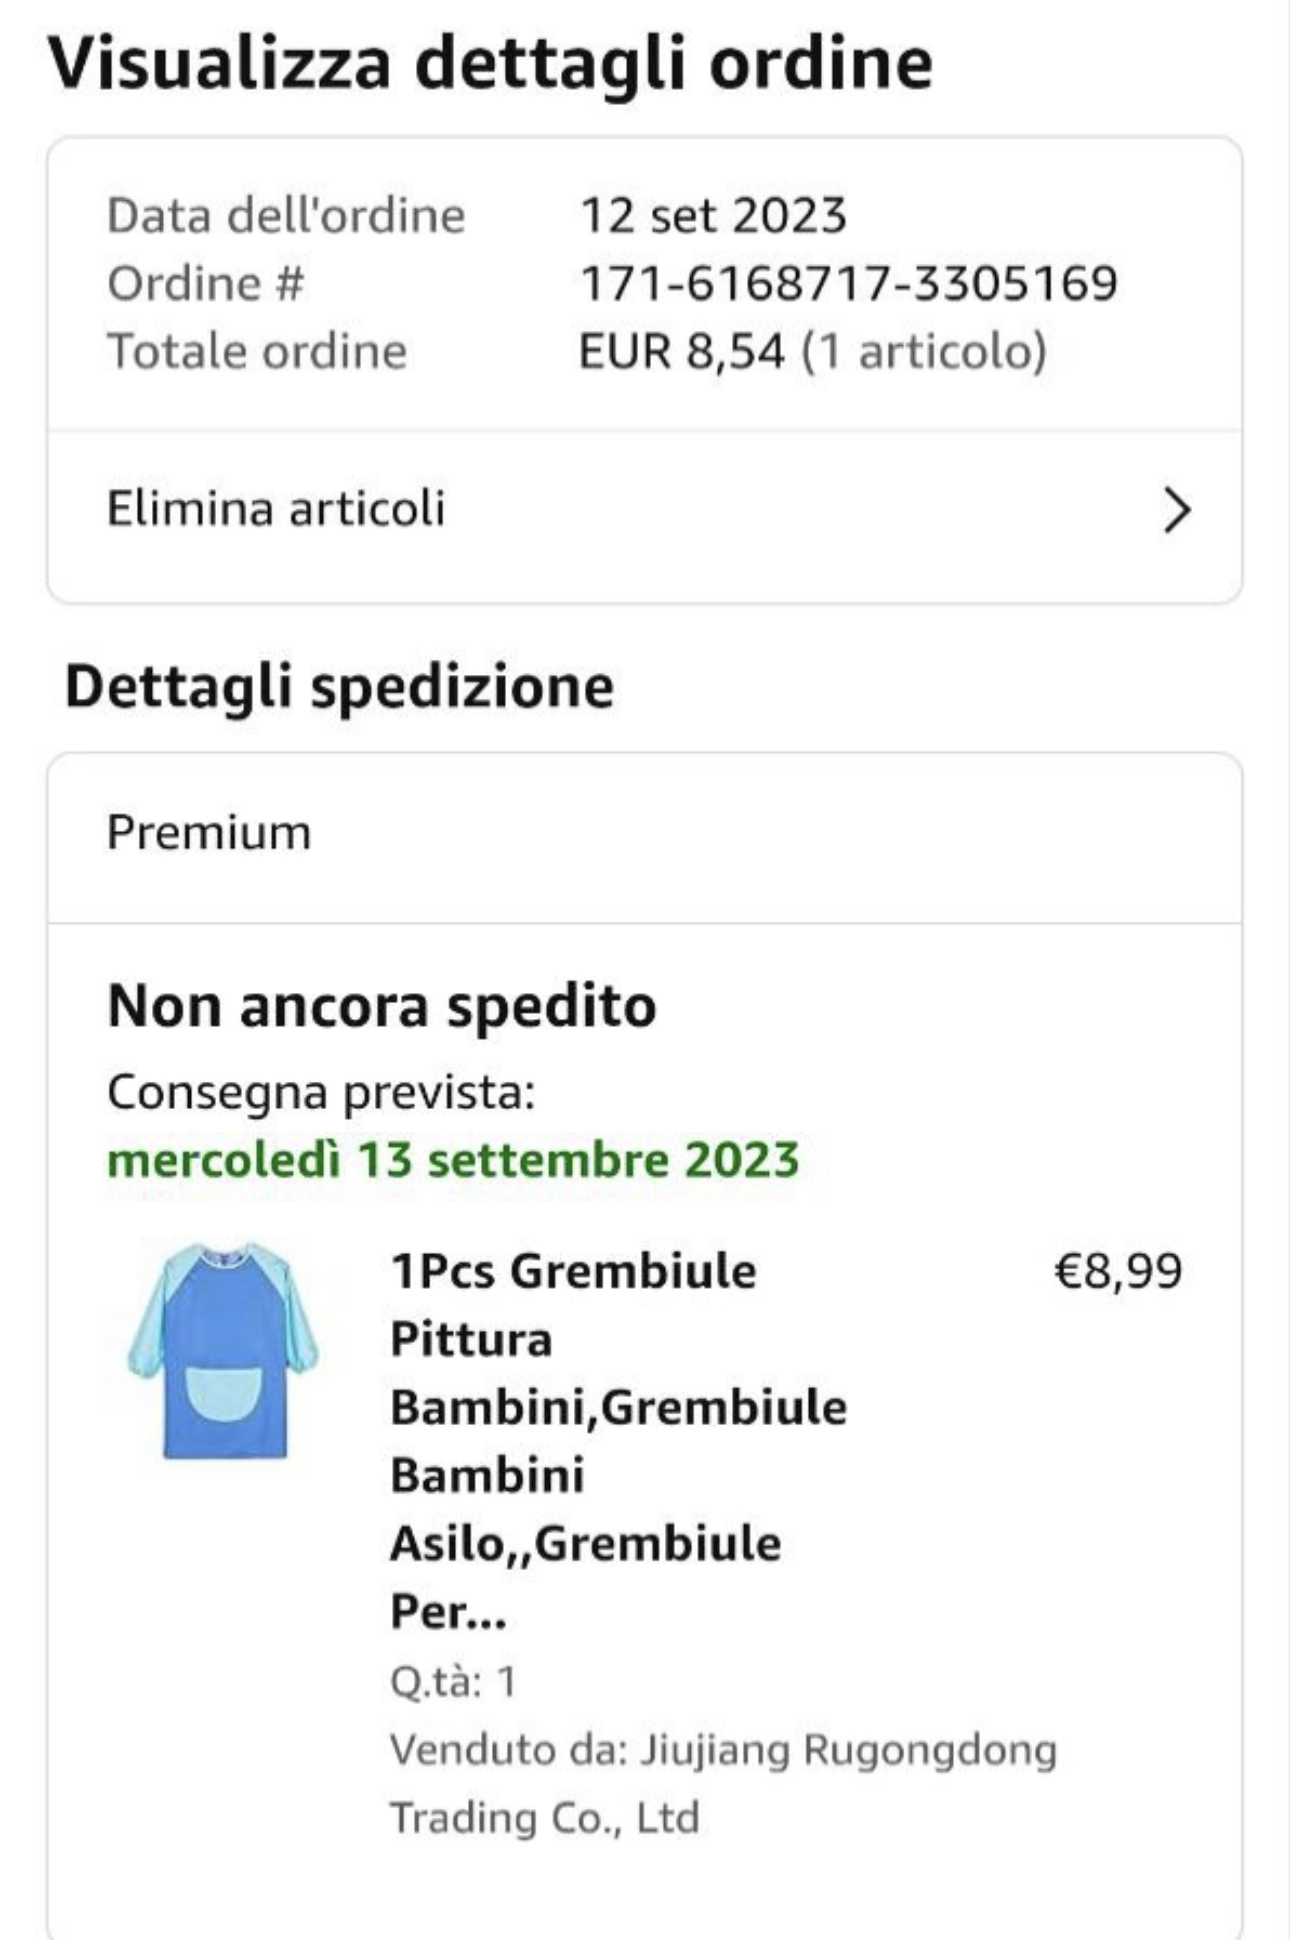Screen dimensions: 1290x1940
Task: Open the Elimina articoli chevron arrow
Action: coord(1177,510)
